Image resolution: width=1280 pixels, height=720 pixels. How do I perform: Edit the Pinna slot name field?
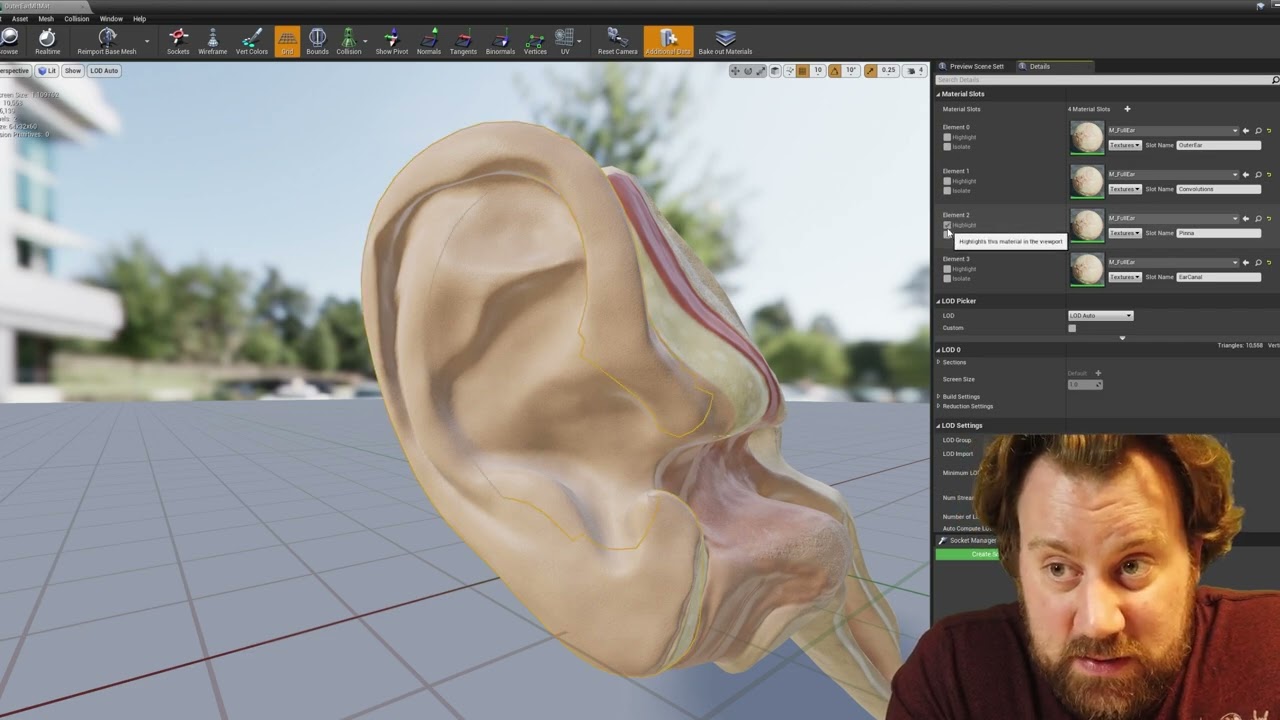pos(1218,233)
